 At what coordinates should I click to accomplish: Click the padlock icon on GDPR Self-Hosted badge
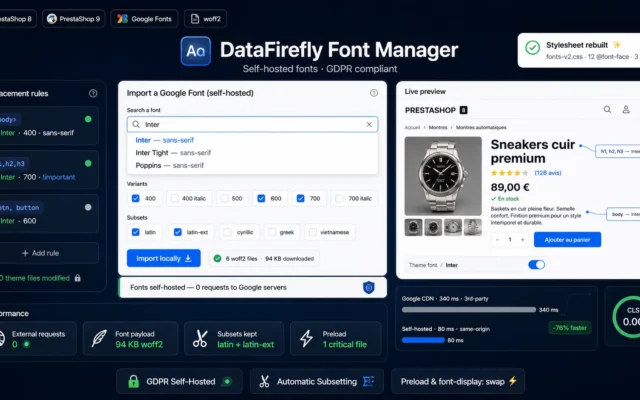pyautogui.click(x=133, y=382)
